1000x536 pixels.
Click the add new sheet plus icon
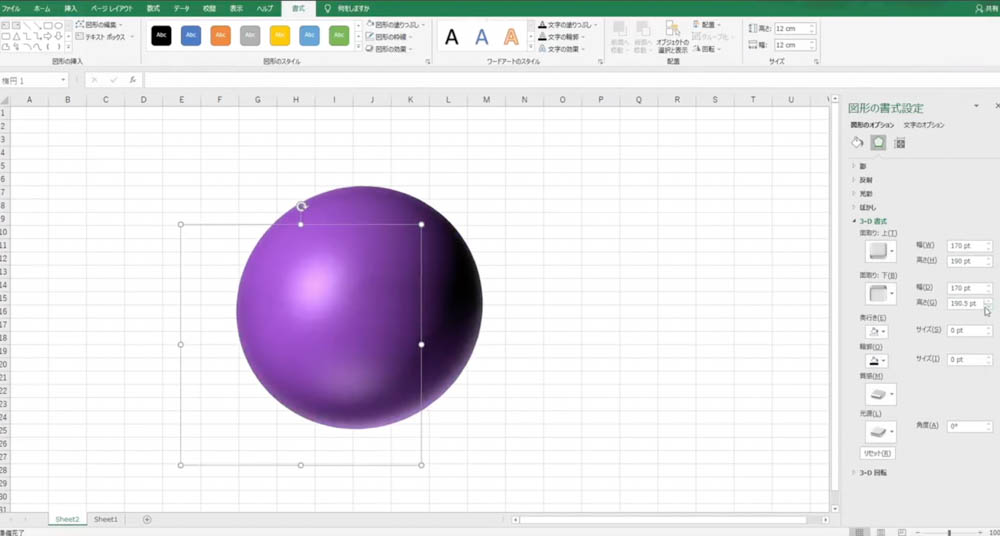click(147, 519)
